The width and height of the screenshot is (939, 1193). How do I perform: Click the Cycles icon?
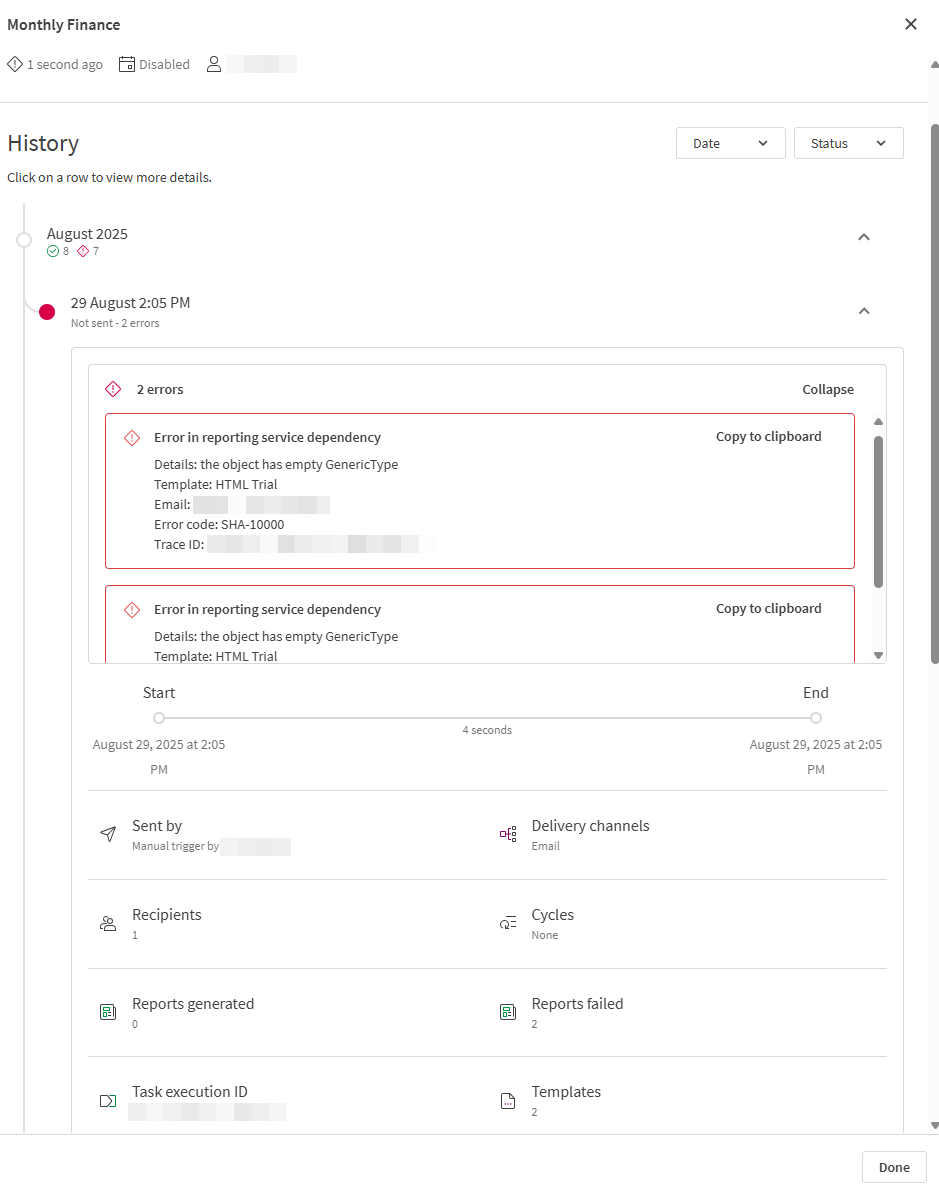coord(508,922)
